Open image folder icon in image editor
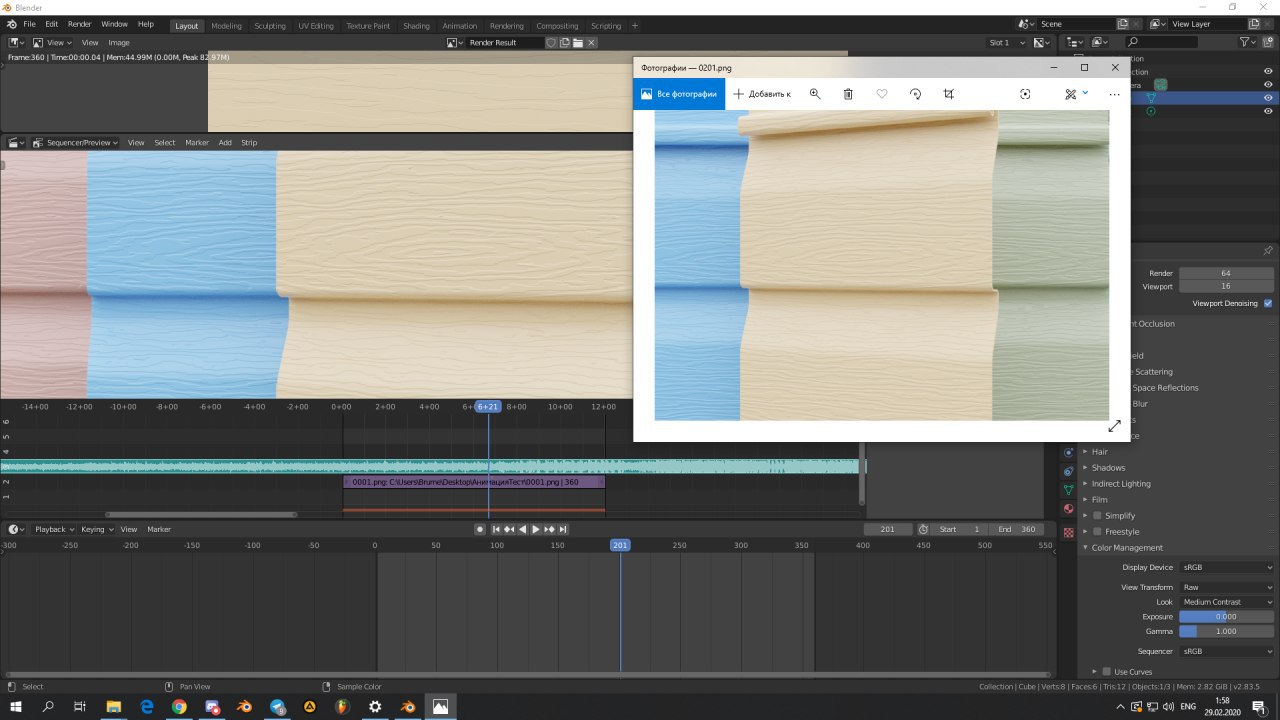The image size is (1280, 720). [578, 43]
